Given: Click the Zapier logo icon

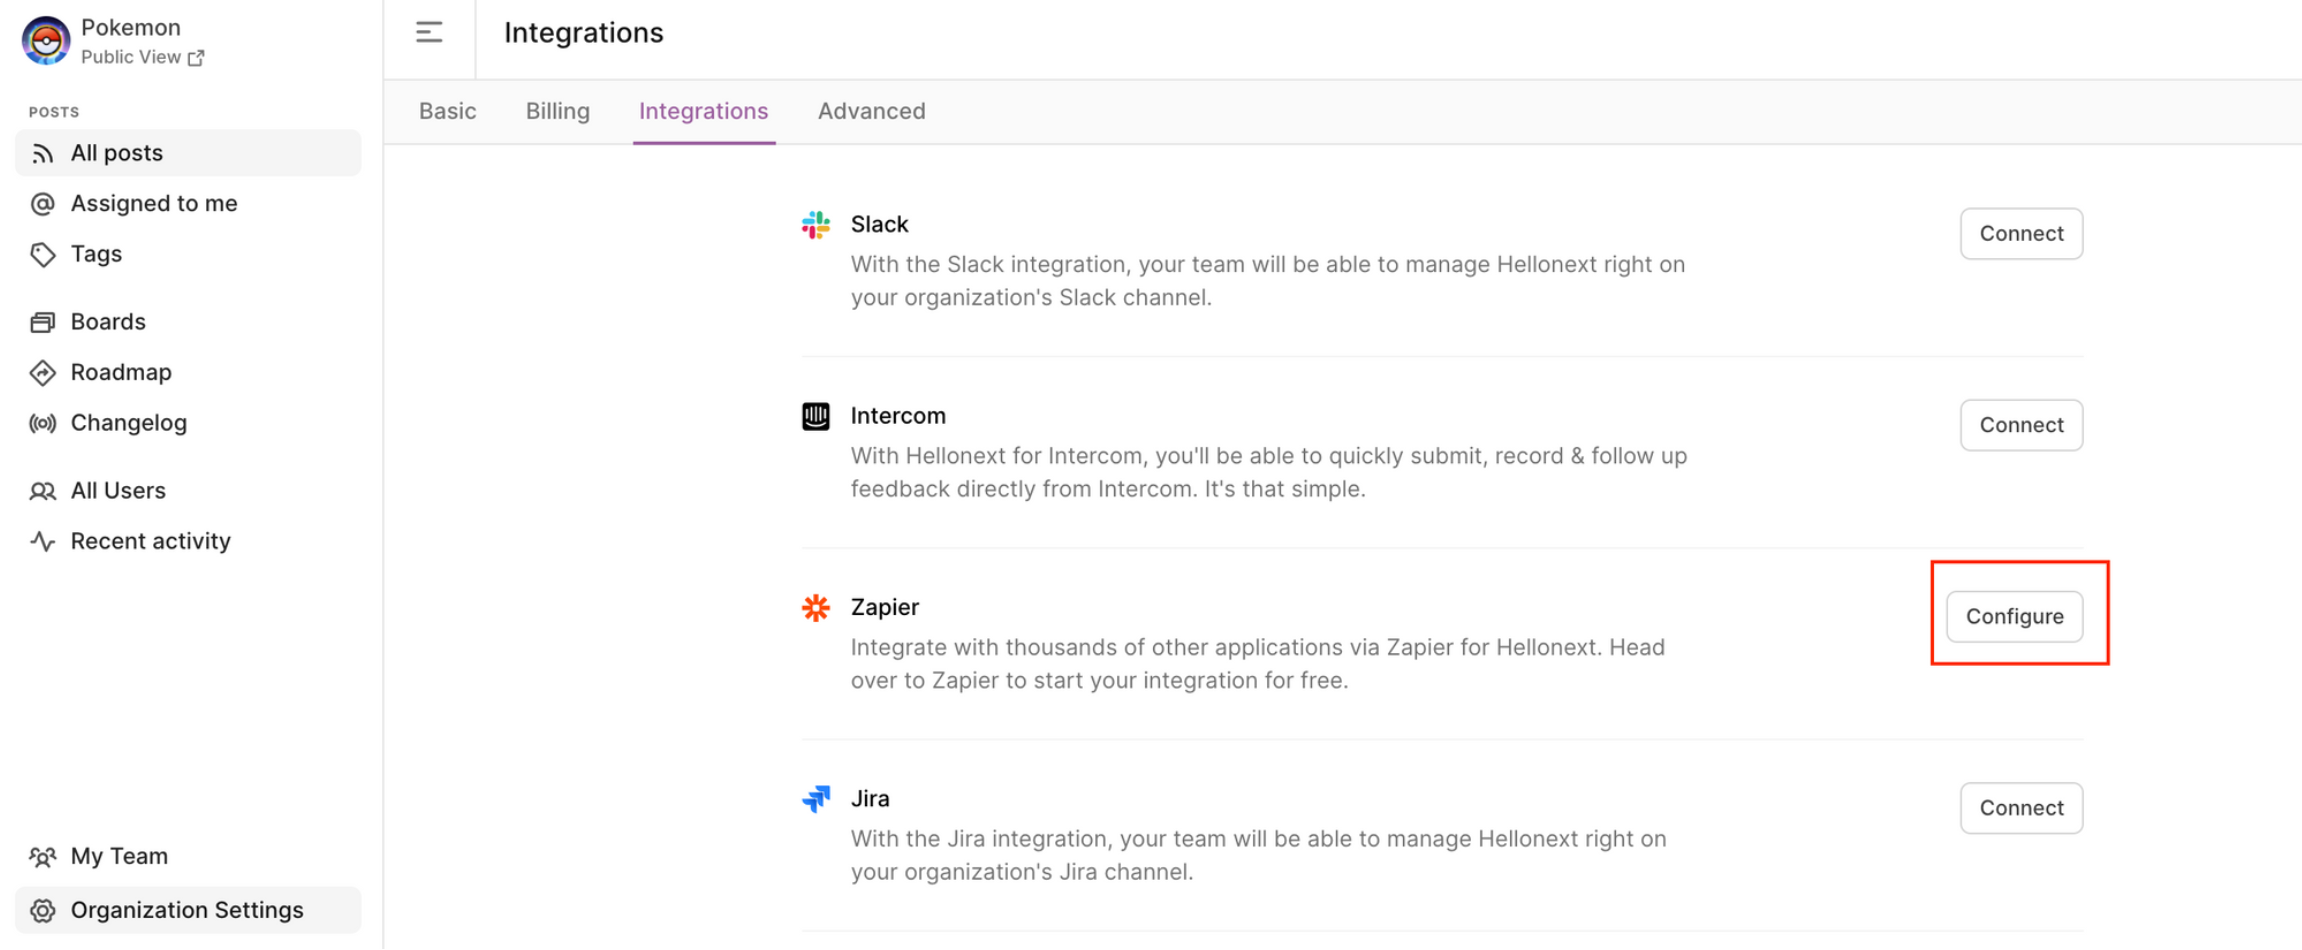Looking at the screenshot, I should [x=816, y=608].
